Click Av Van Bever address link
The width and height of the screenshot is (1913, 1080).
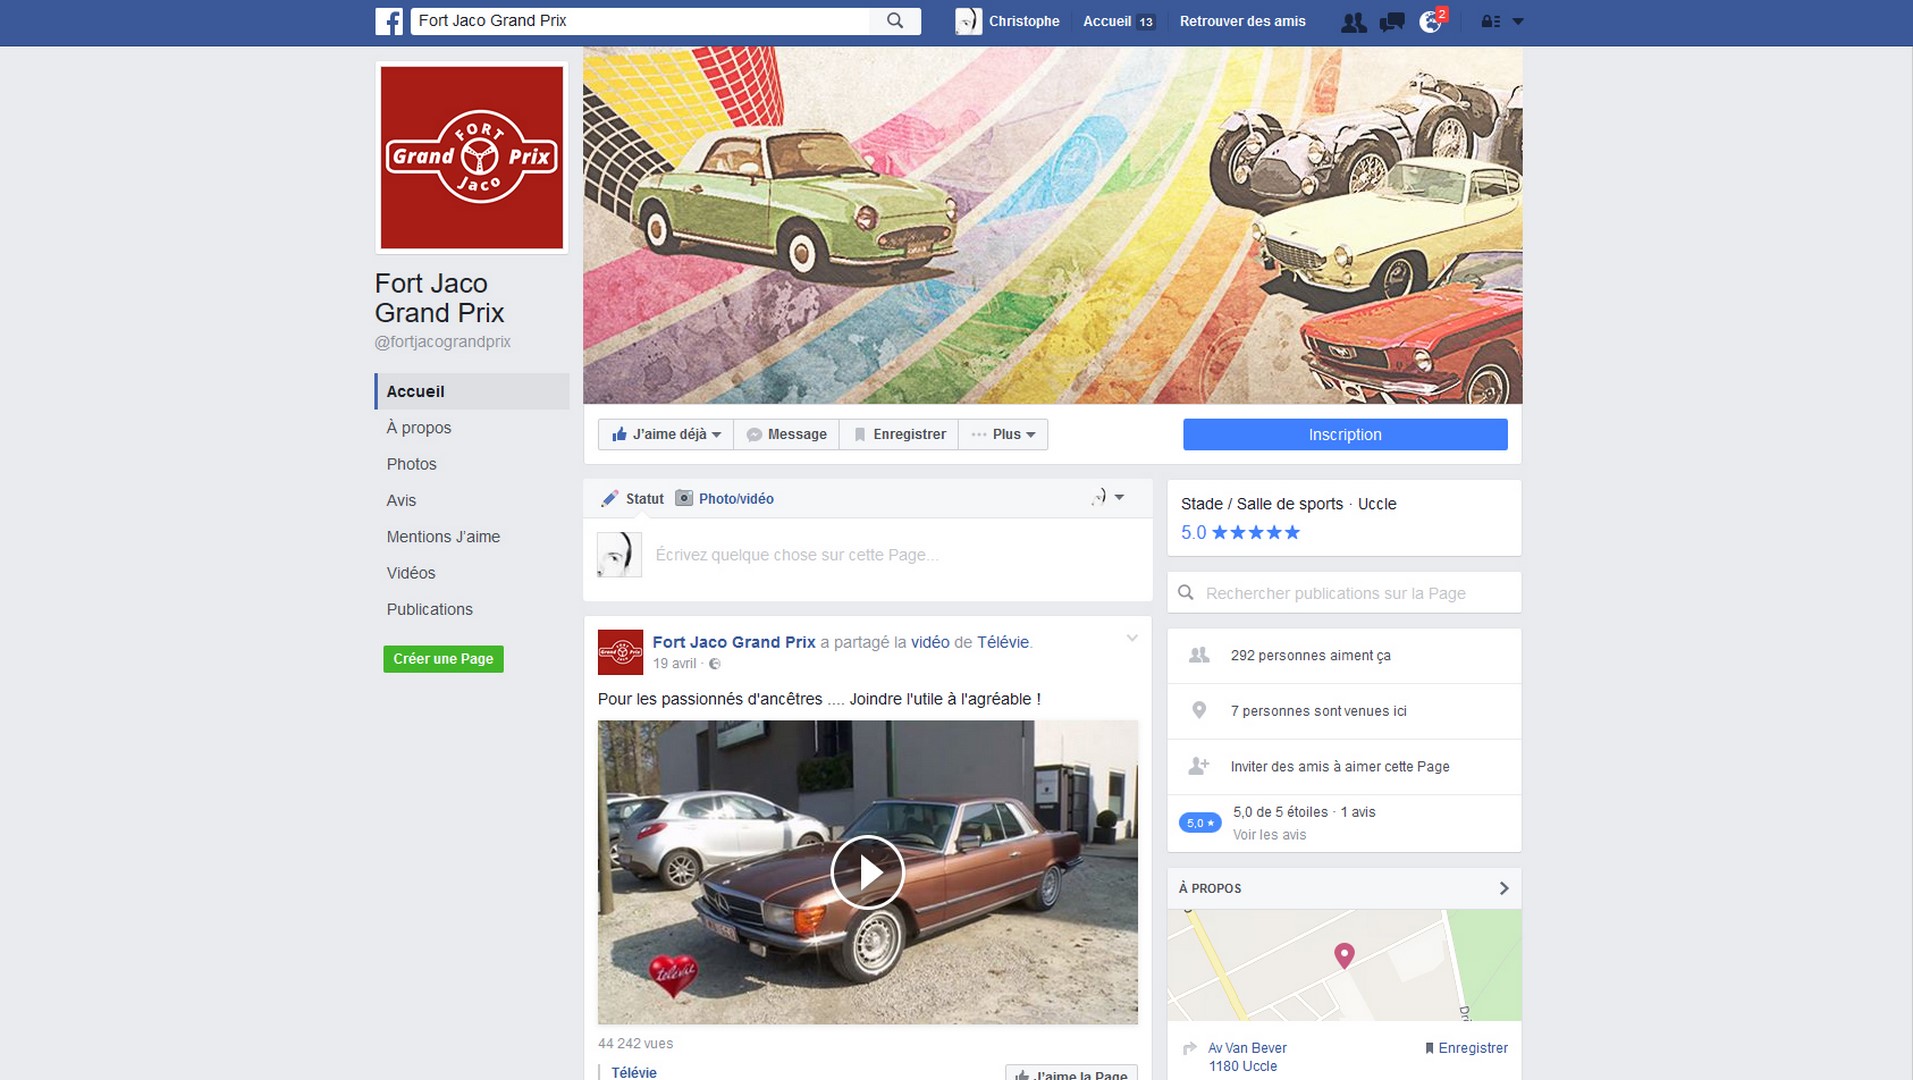1247,1057
